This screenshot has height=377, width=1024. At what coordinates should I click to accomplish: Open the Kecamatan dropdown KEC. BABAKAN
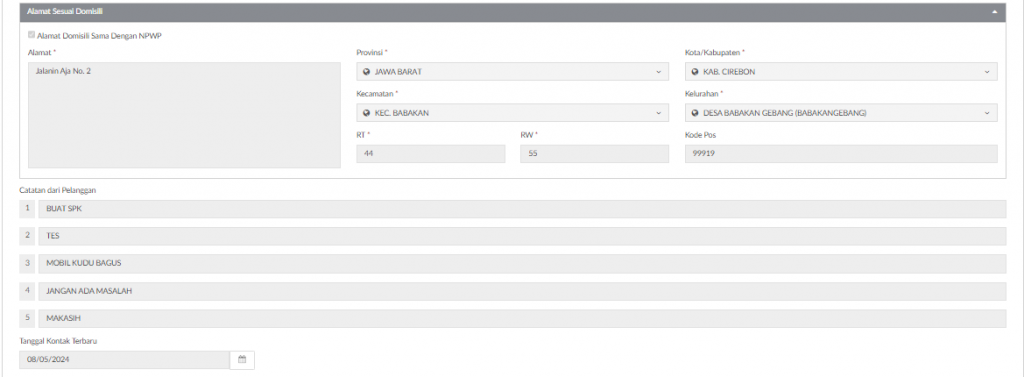tap(513, 113)
